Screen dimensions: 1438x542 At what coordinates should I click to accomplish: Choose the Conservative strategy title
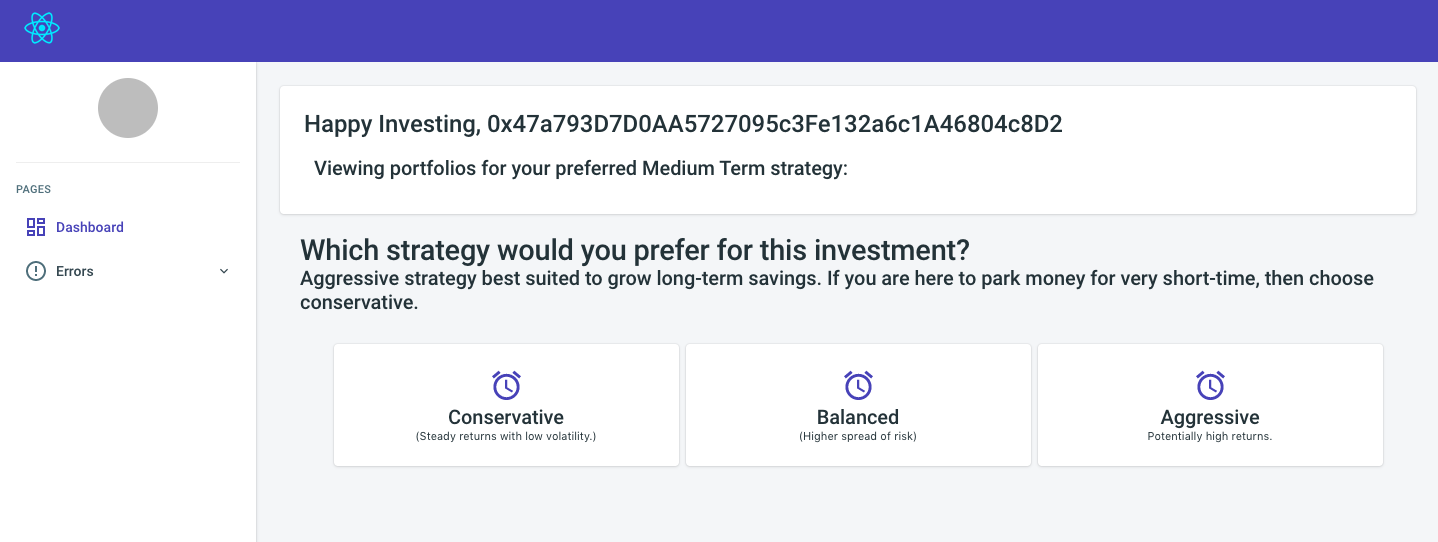pos(506,417)
